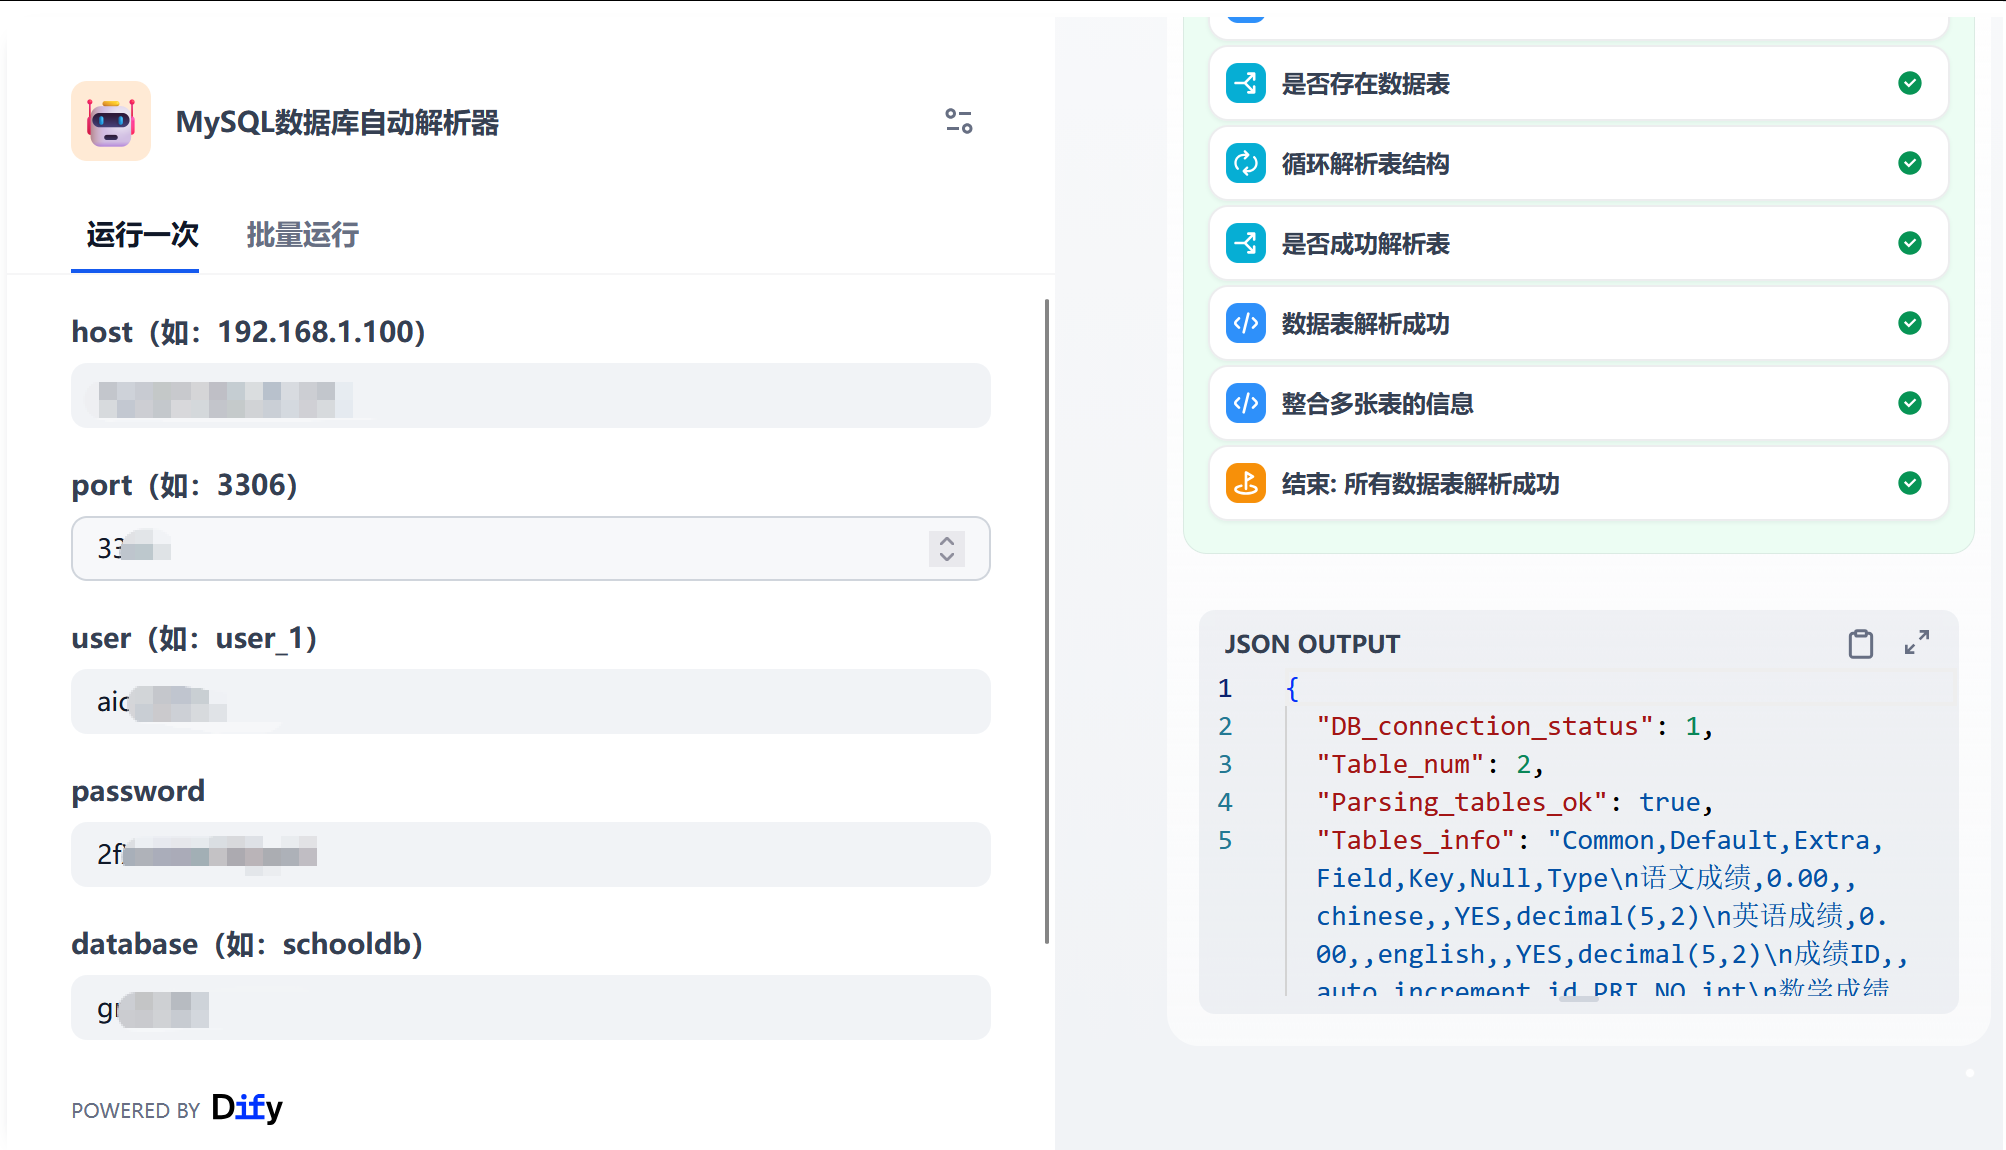Click the port number stepper arrows

point(946,548)
